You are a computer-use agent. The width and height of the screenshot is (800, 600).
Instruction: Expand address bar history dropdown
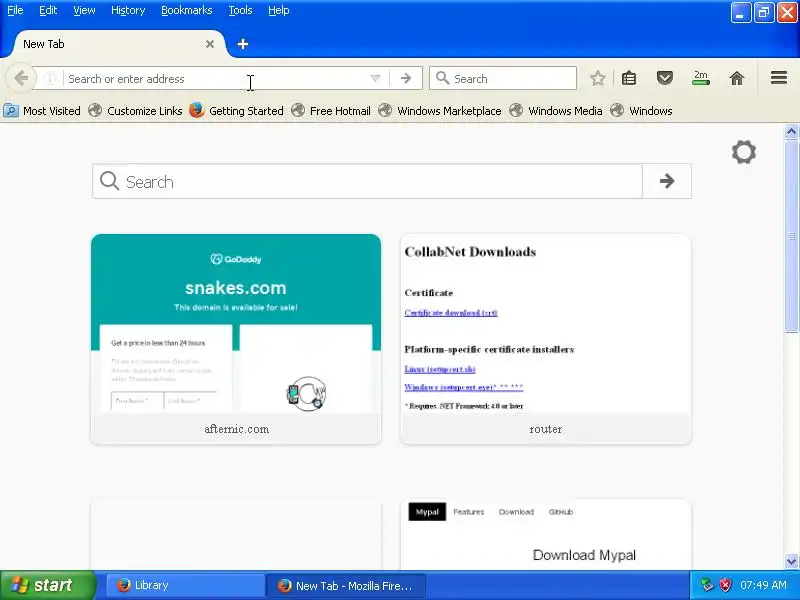click(x=375, y=79)
